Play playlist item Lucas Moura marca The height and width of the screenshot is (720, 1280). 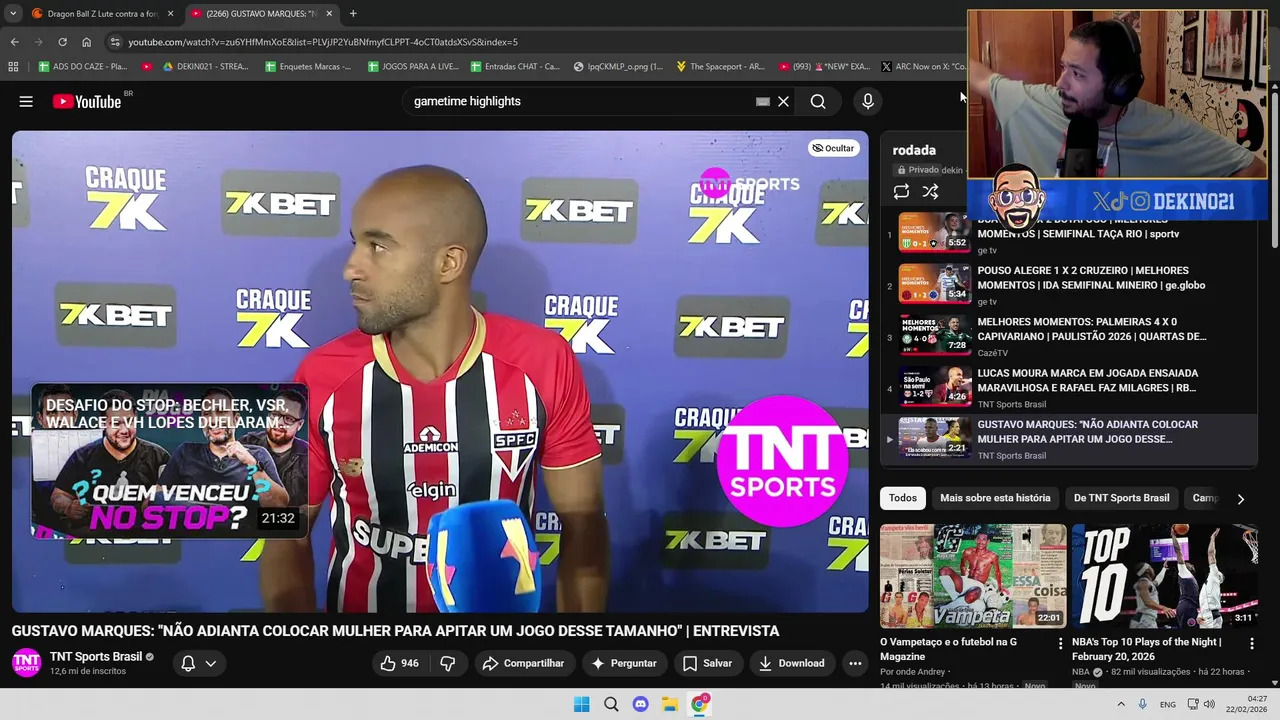click(1068, 387)
